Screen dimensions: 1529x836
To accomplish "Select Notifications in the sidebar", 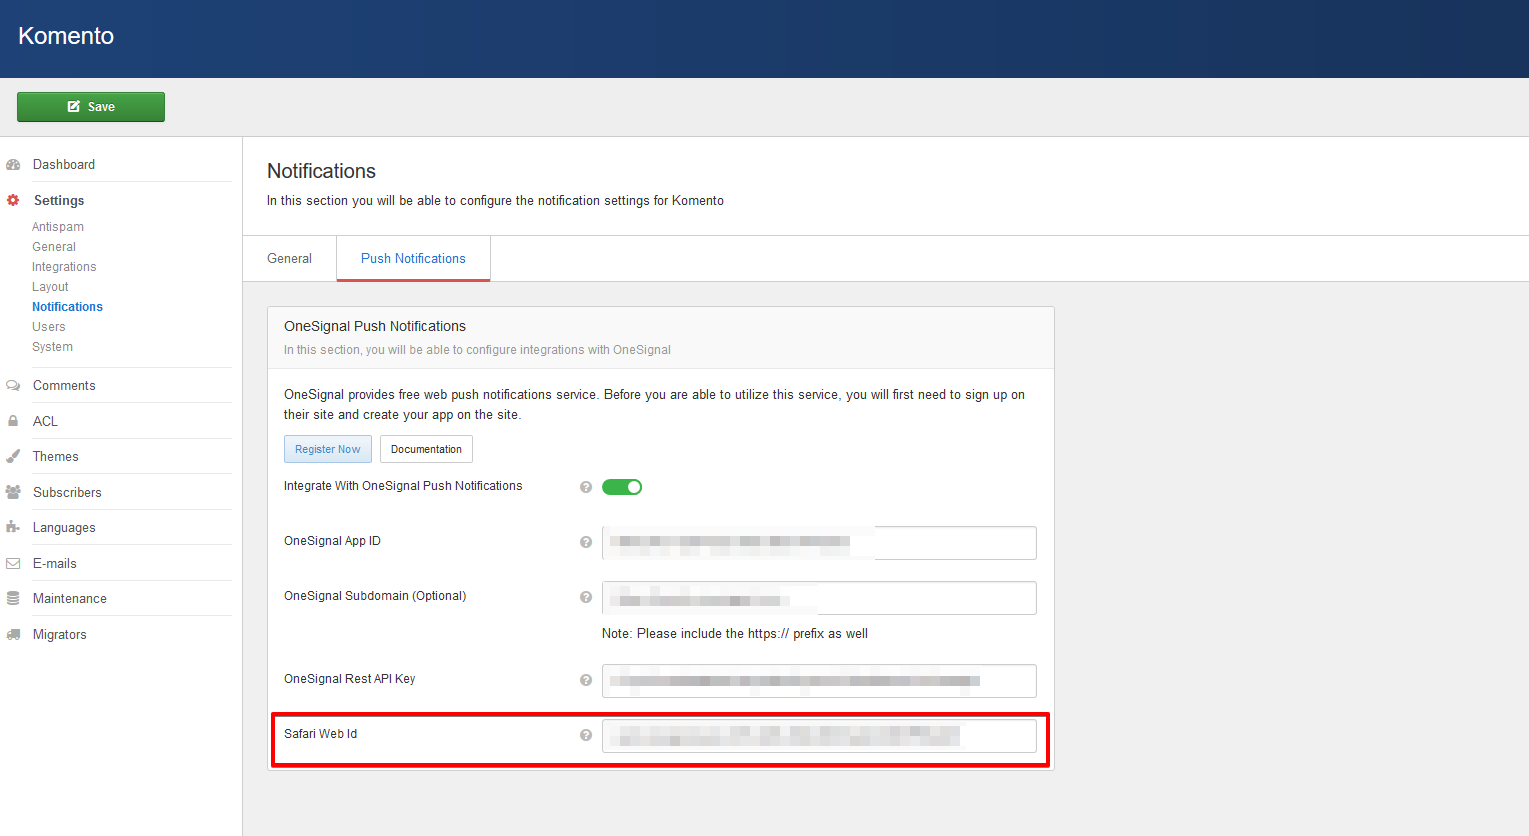I will 67,307.
